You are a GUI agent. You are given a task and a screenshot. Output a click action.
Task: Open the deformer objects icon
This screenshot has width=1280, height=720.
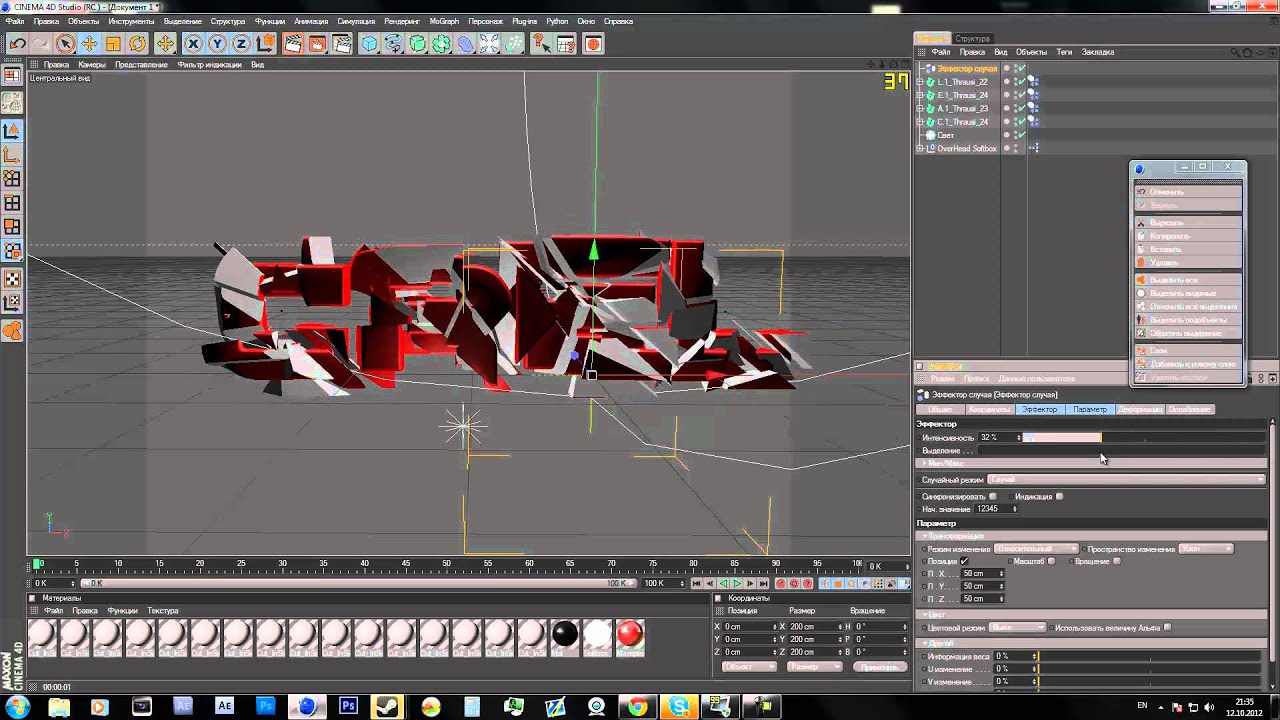(x=465, y=44)
